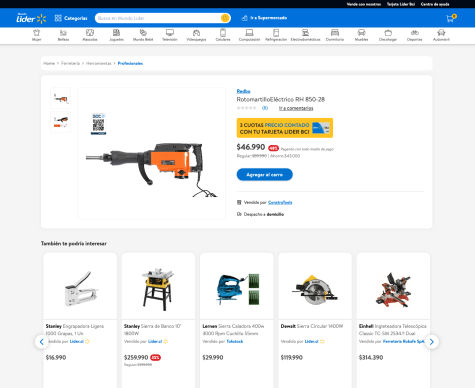Click Agregar al carro button
The height and width of the screenshot is (388, 475).
coord(265,175)
